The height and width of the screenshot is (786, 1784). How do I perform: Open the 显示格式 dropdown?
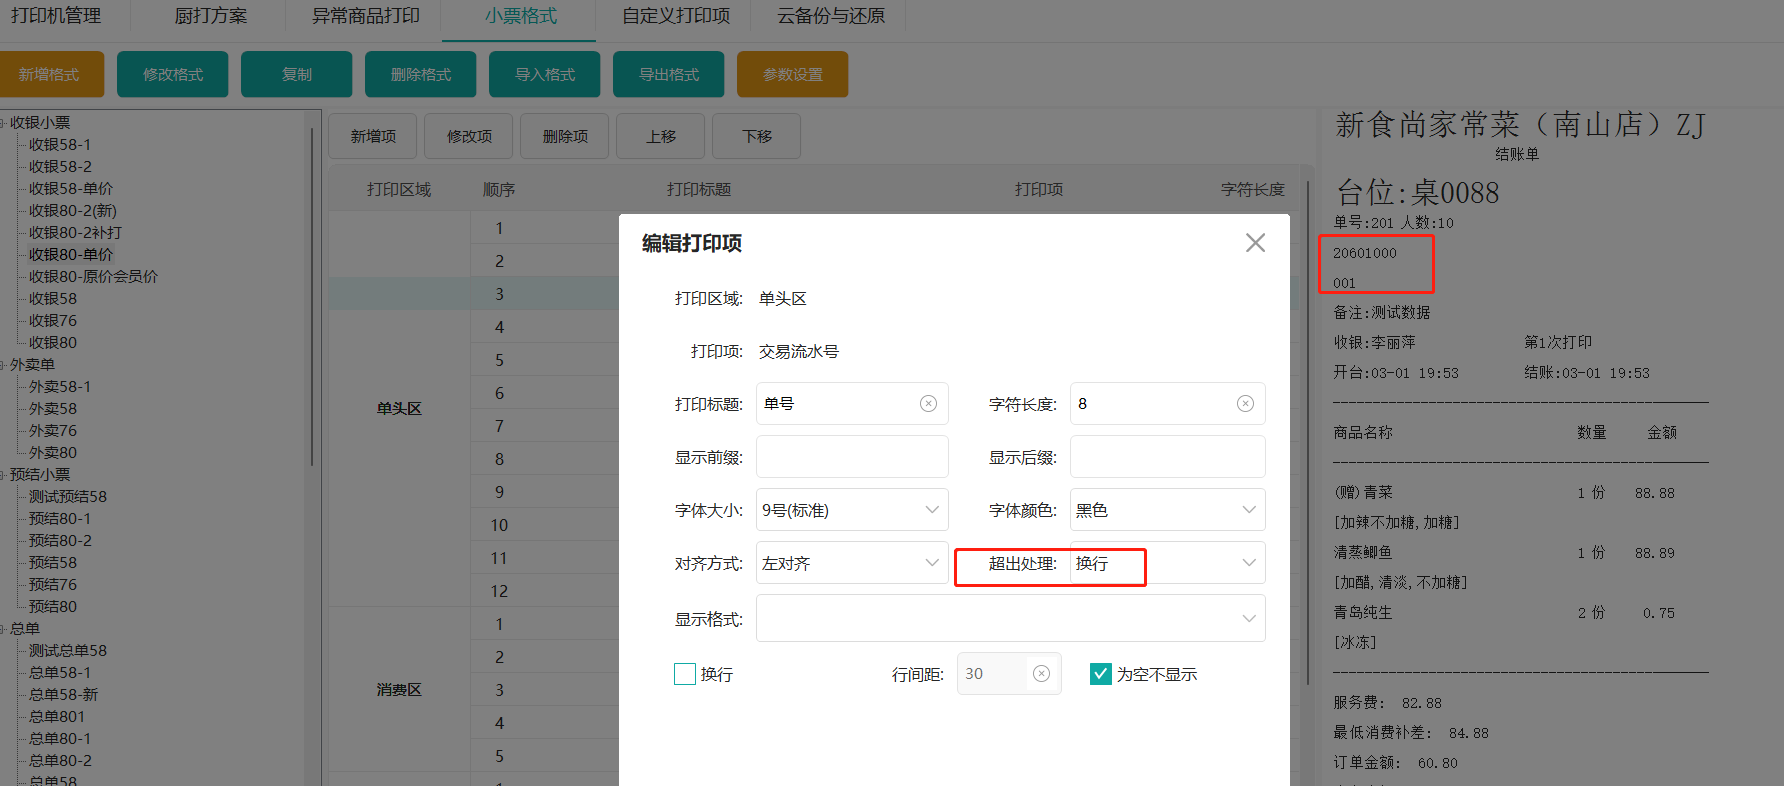tap(1010, 618)
